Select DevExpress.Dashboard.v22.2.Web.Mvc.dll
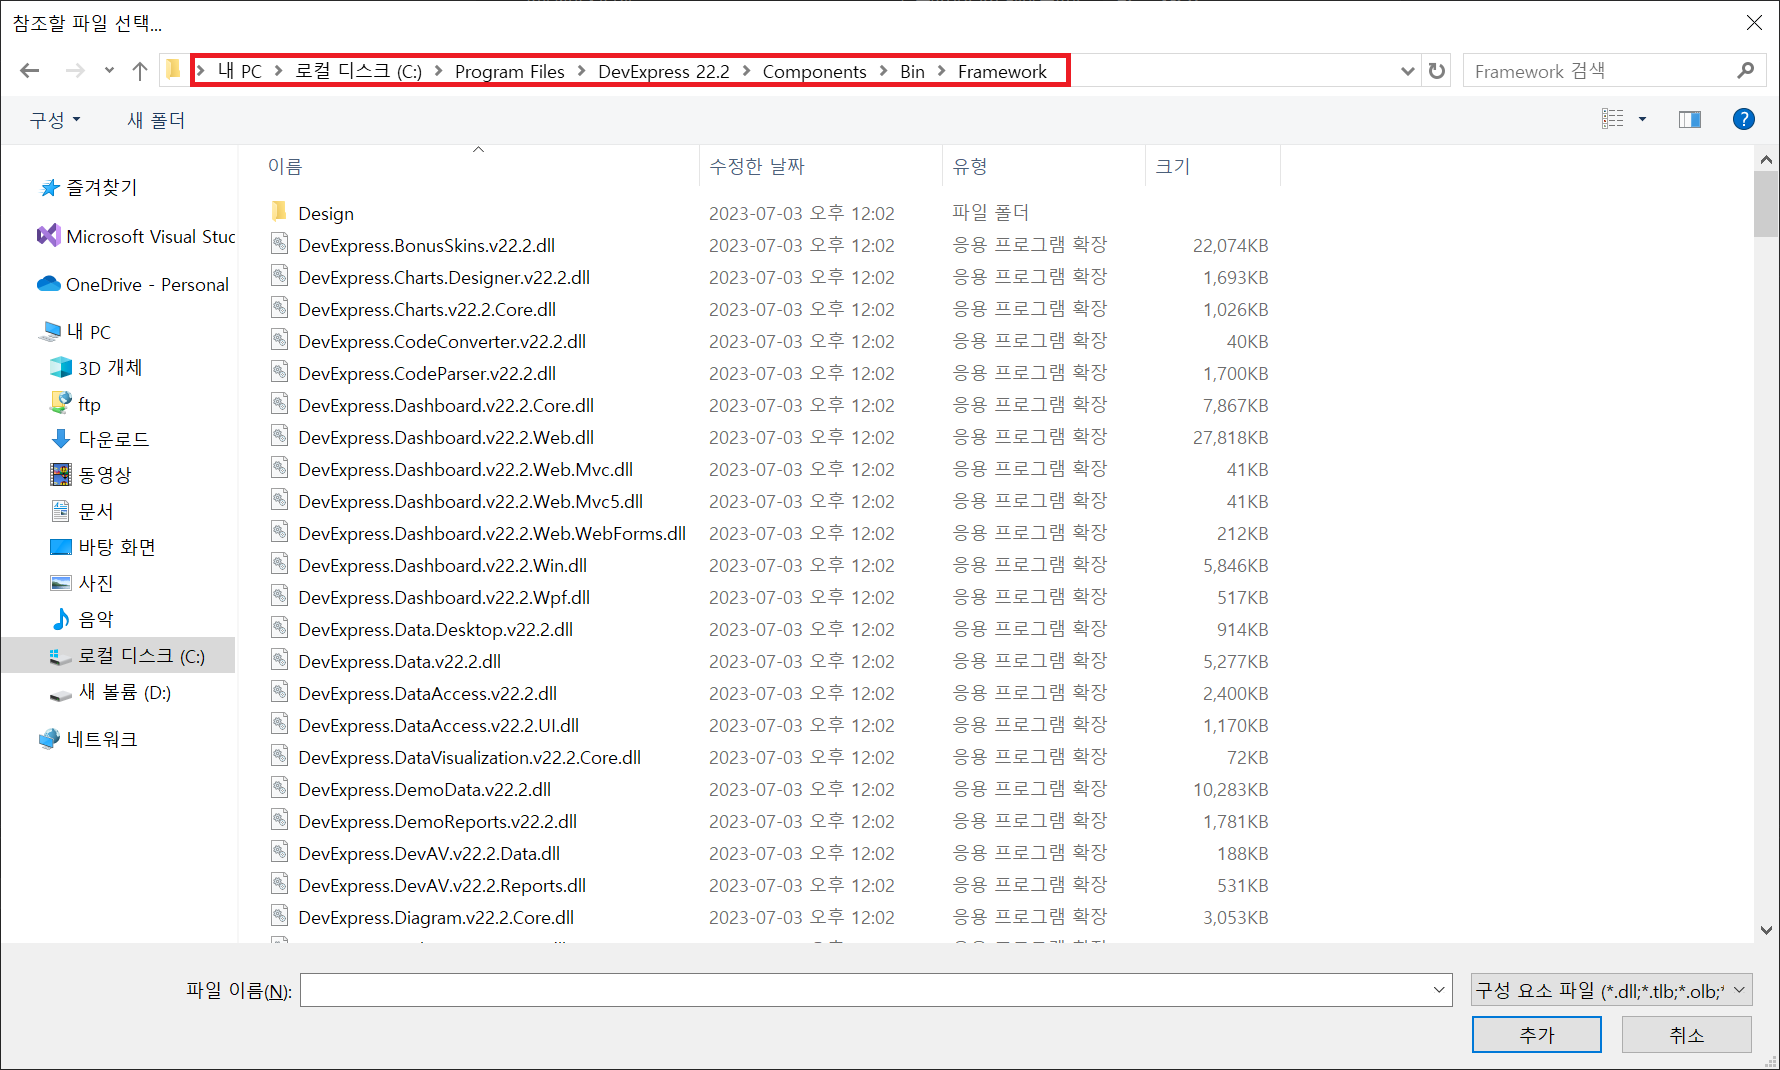Screen dimensions: 1780x1070 465,469
